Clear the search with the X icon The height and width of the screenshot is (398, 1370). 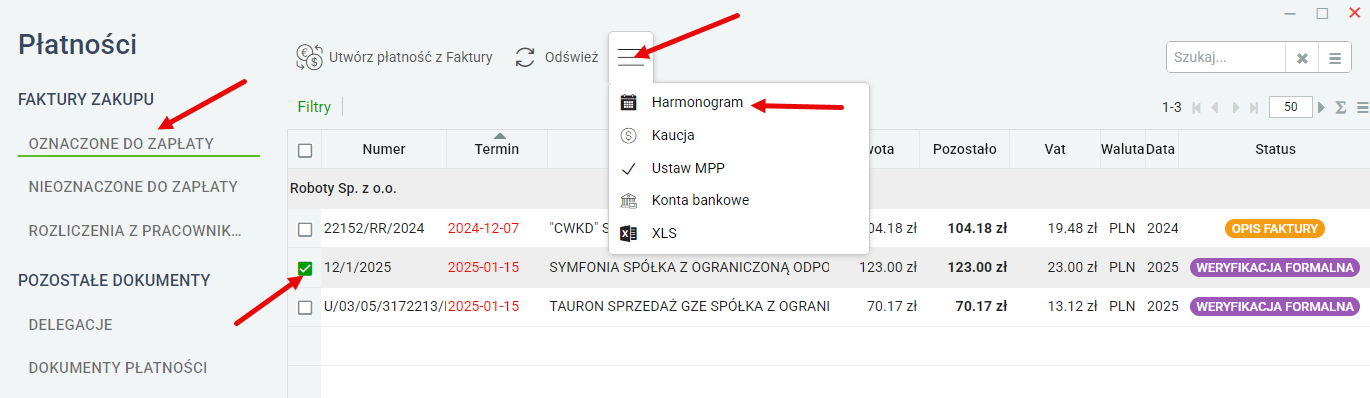tap(1302, 58)
